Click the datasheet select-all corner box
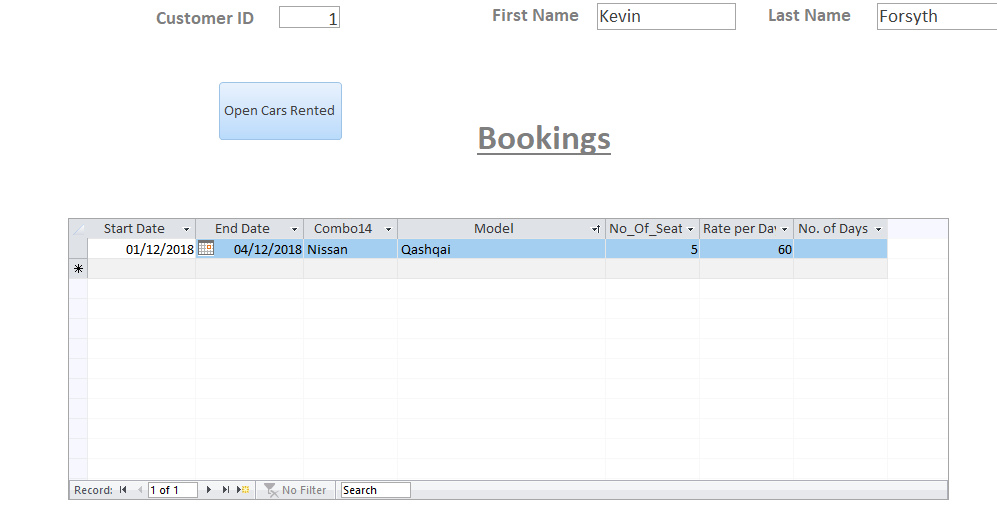Image resolution: width=997 pixels, height=522 pixels. coord(78,229)
